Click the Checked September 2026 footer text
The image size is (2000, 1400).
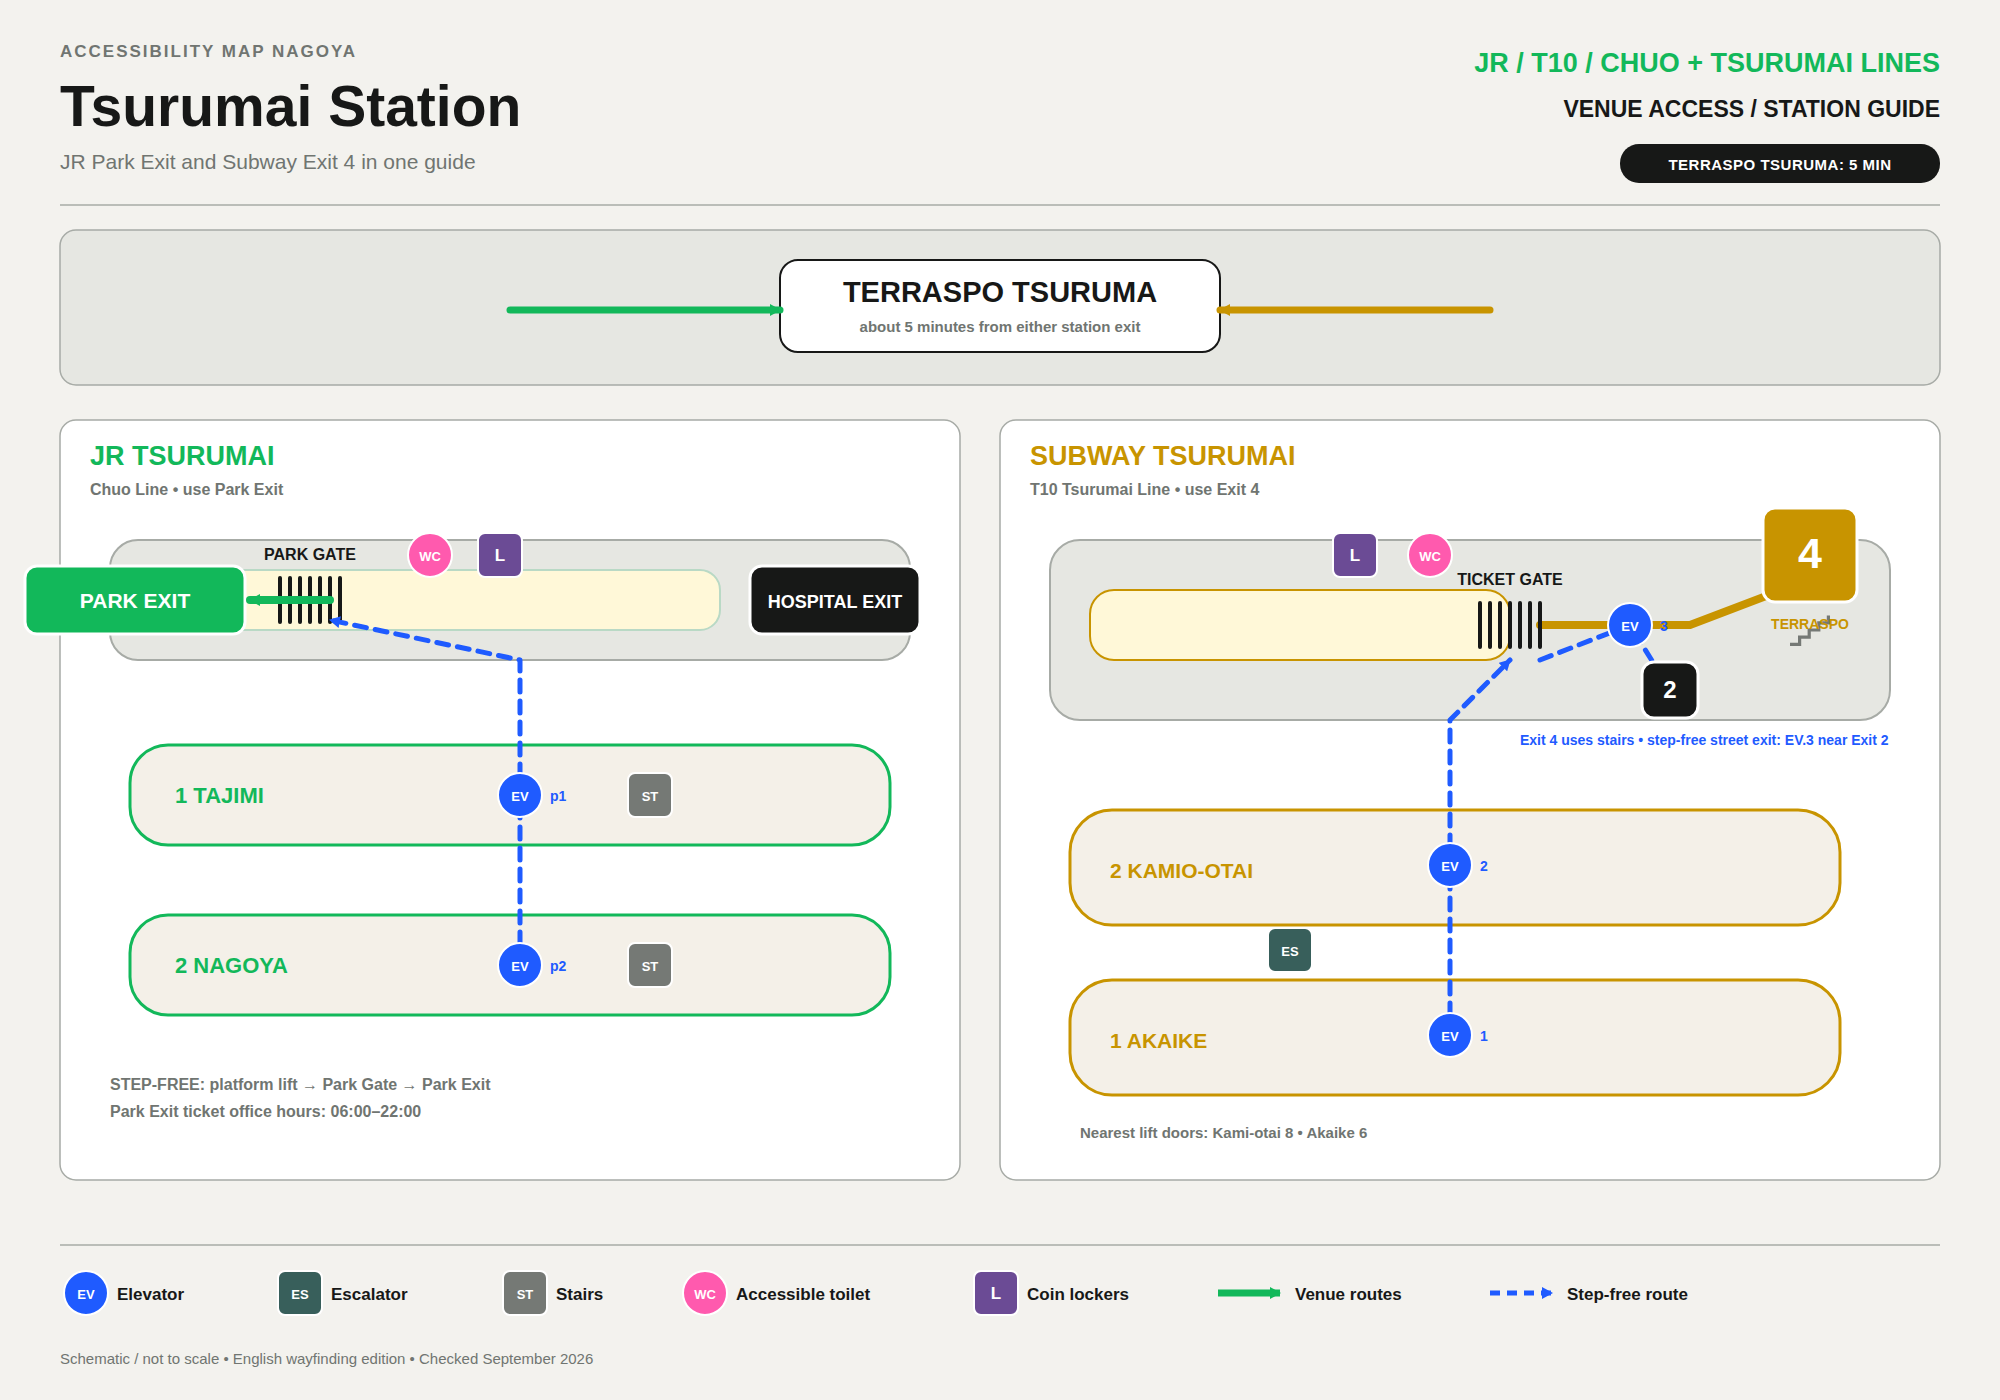(506, 1359)
